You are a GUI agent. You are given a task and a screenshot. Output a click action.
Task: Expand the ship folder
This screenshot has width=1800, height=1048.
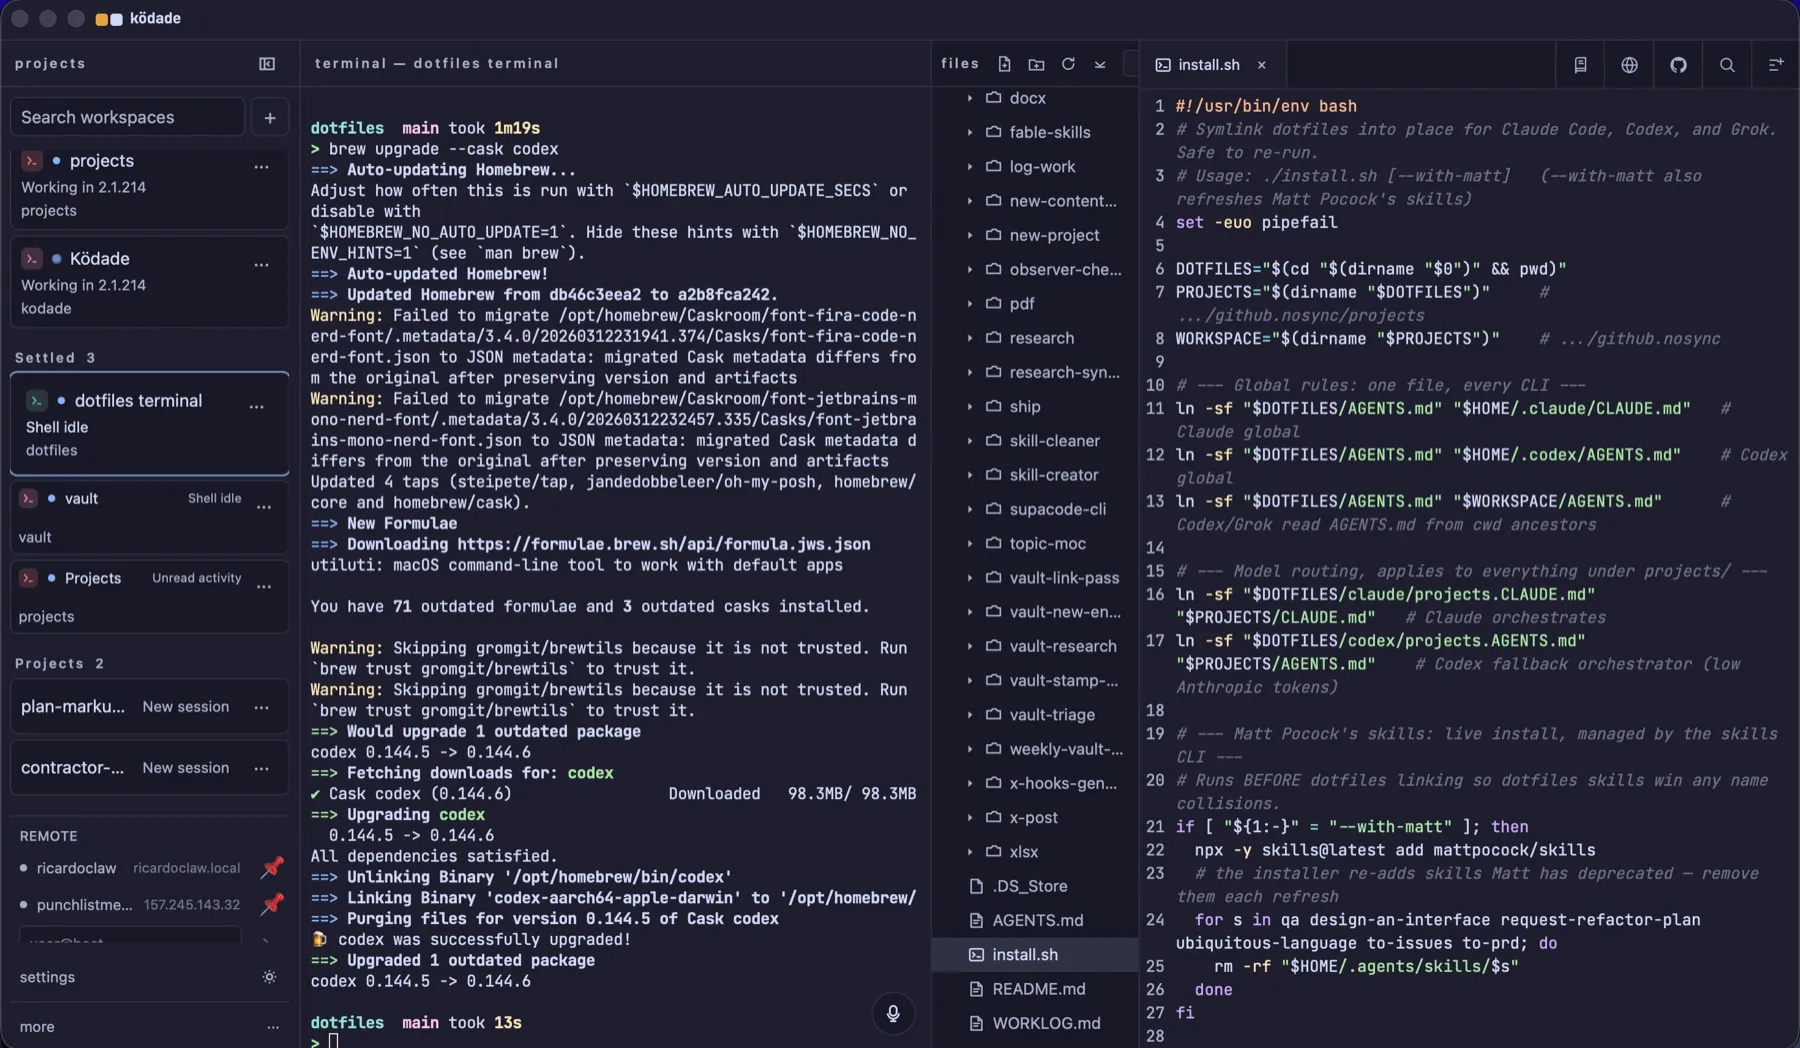click(x=970, y=407)
